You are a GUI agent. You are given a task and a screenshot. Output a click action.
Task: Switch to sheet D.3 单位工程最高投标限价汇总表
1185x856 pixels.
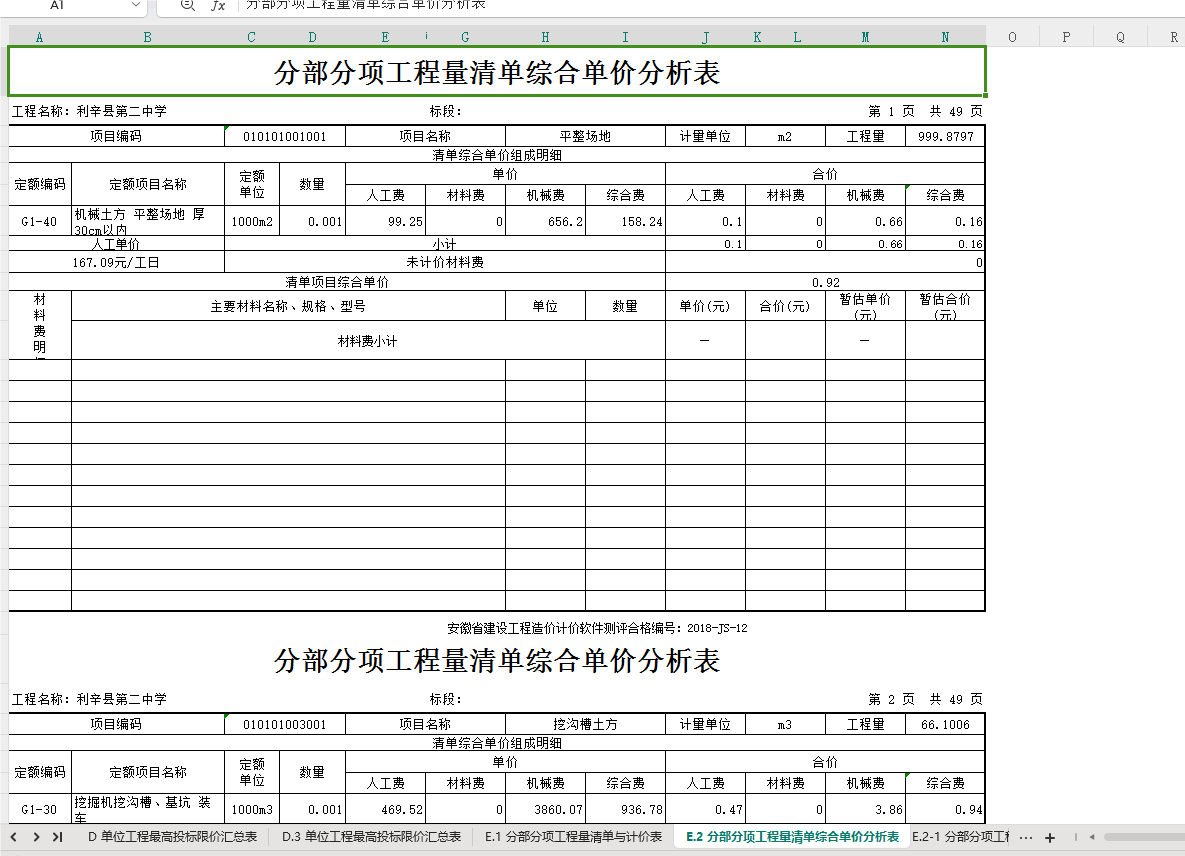tap(371, 837)
